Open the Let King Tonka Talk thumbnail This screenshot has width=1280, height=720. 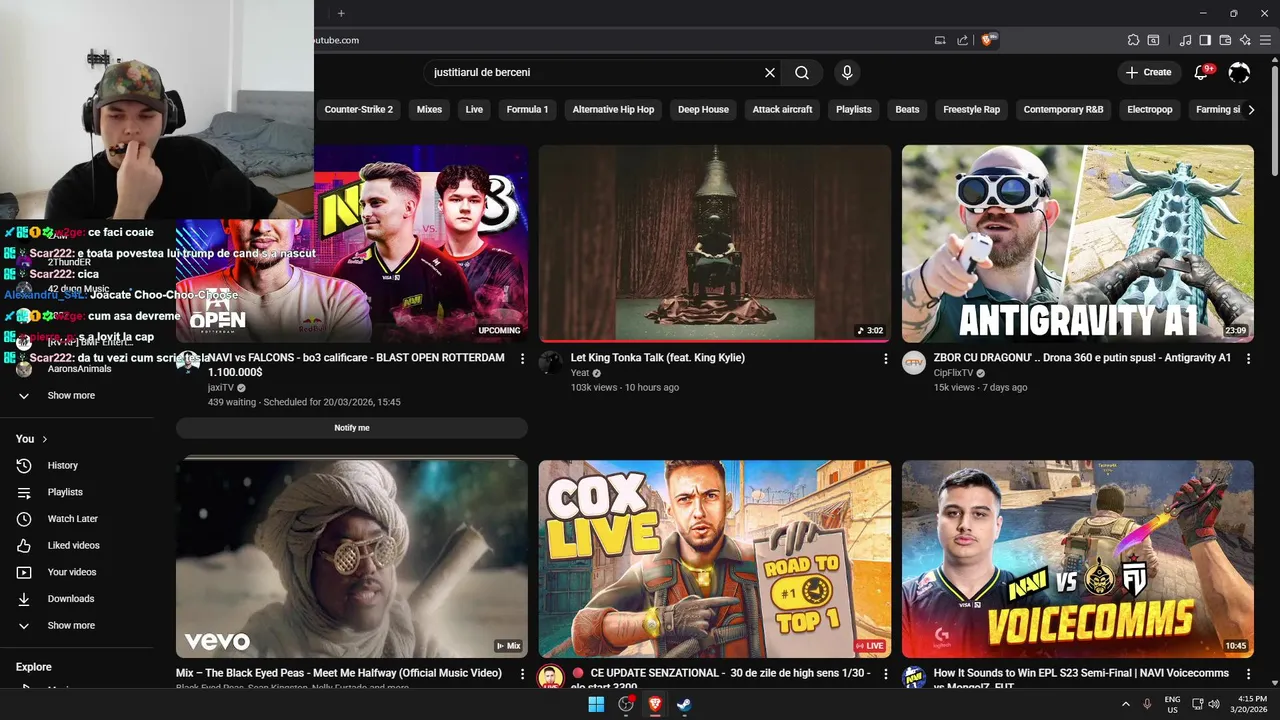pos(715,244)
